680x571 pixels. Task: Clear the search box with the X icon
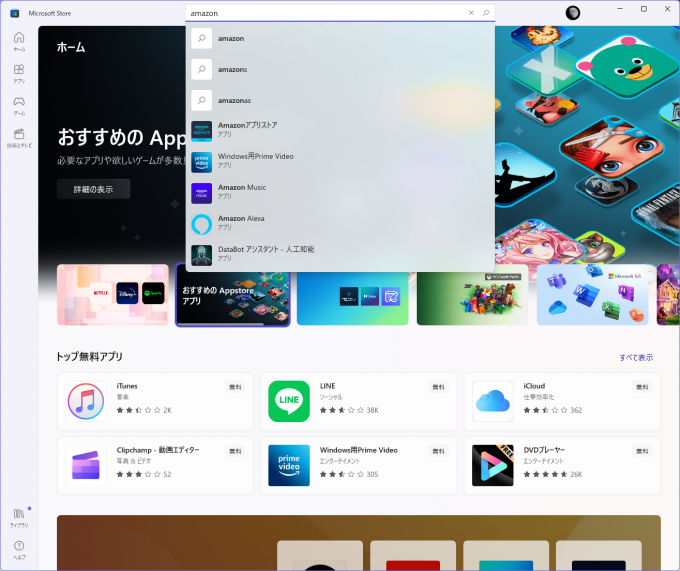[x=471, y=13]
